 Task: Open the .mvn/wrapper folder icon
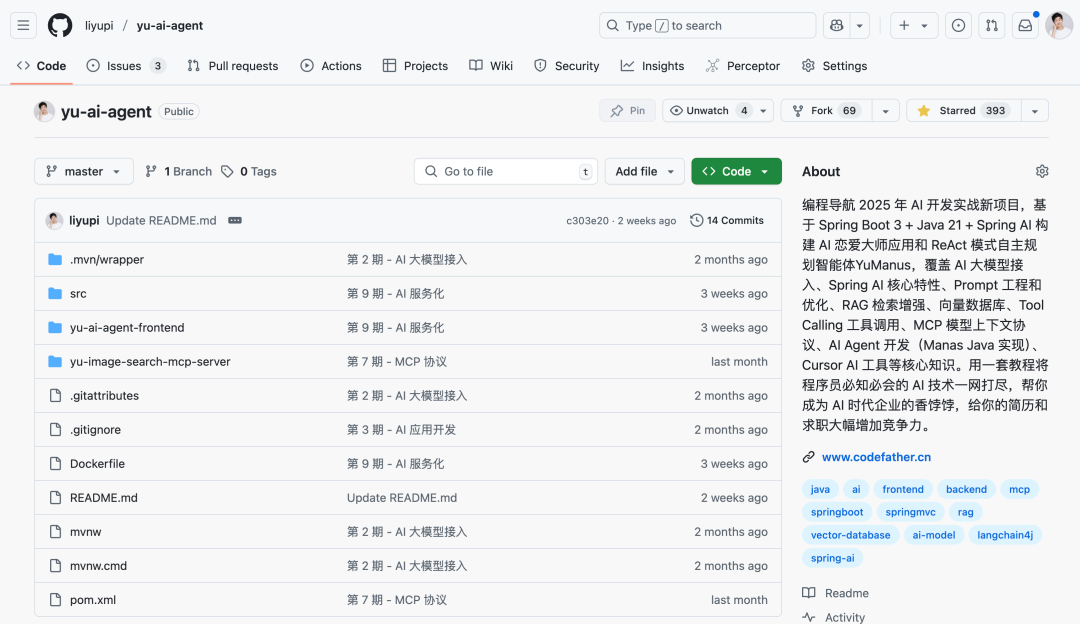[55, 260]
